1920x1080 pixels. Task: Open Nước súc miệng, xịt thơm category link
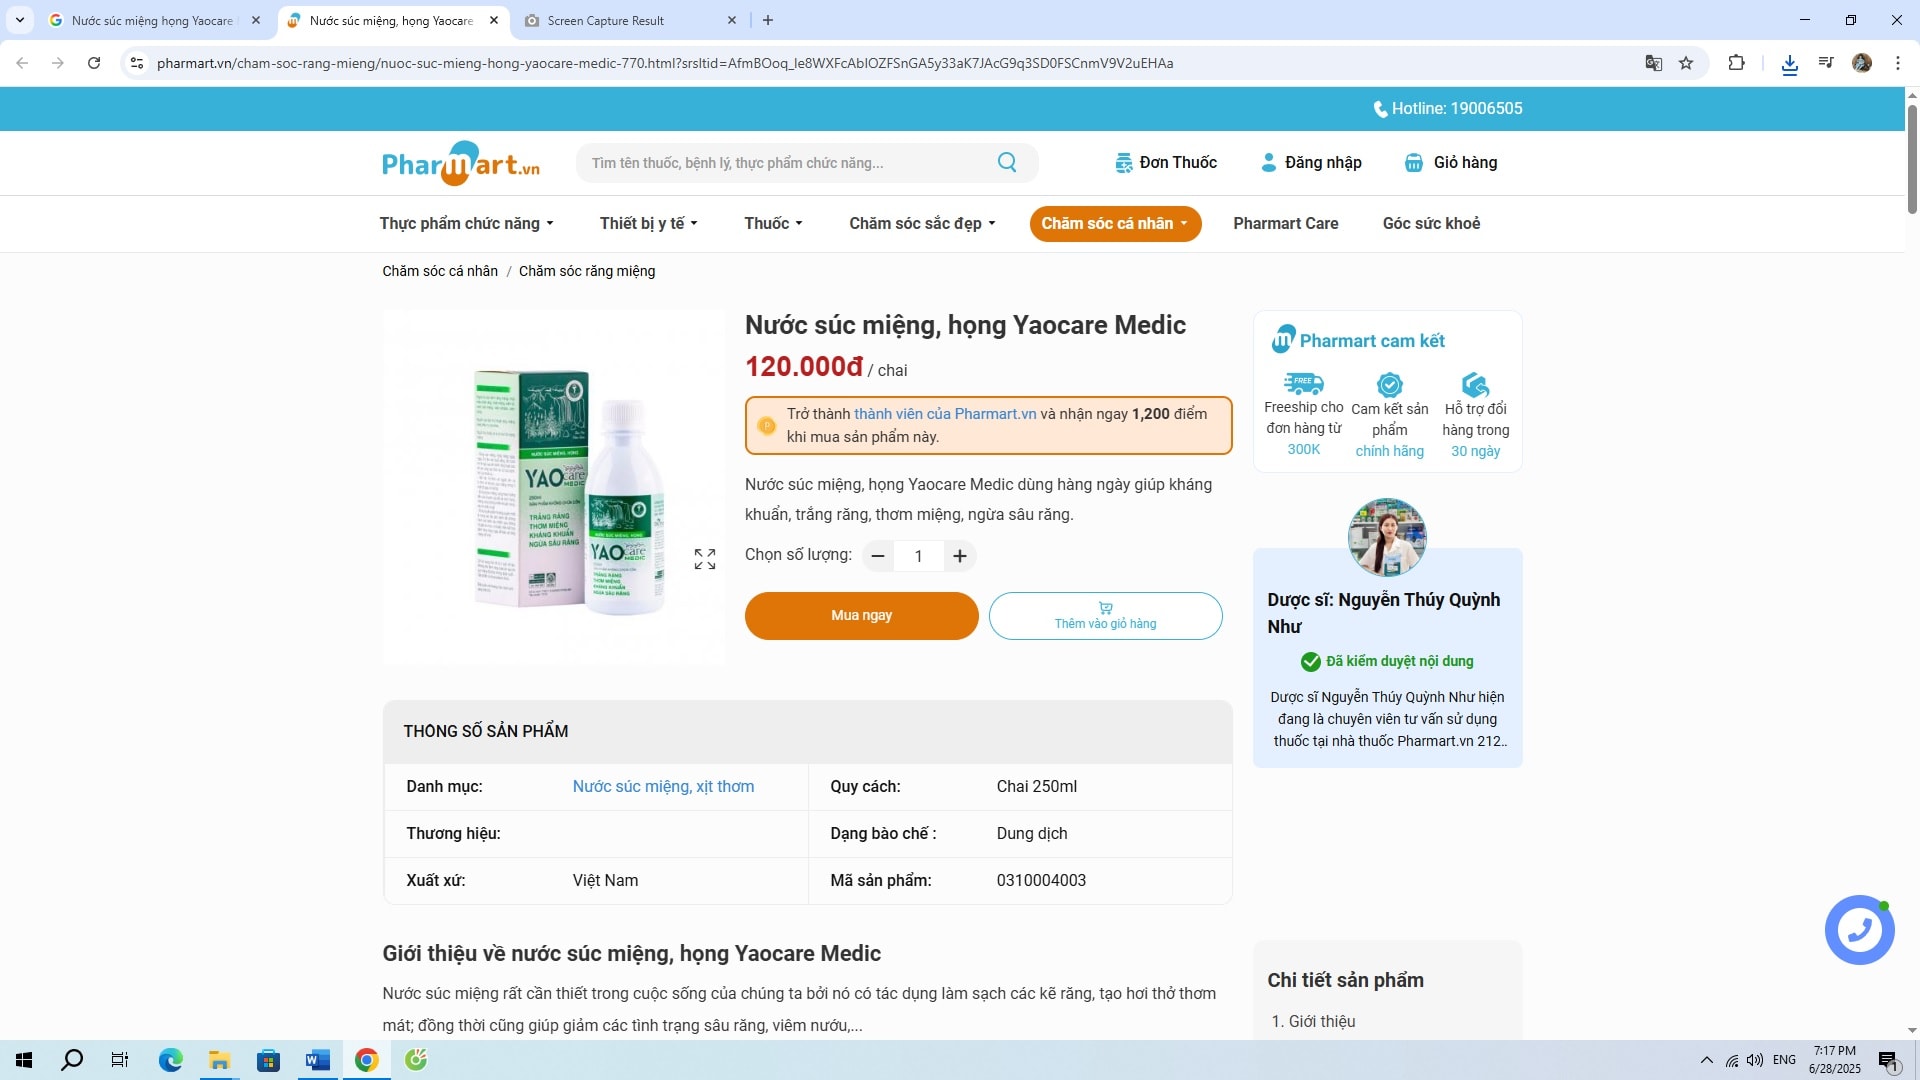663,786
